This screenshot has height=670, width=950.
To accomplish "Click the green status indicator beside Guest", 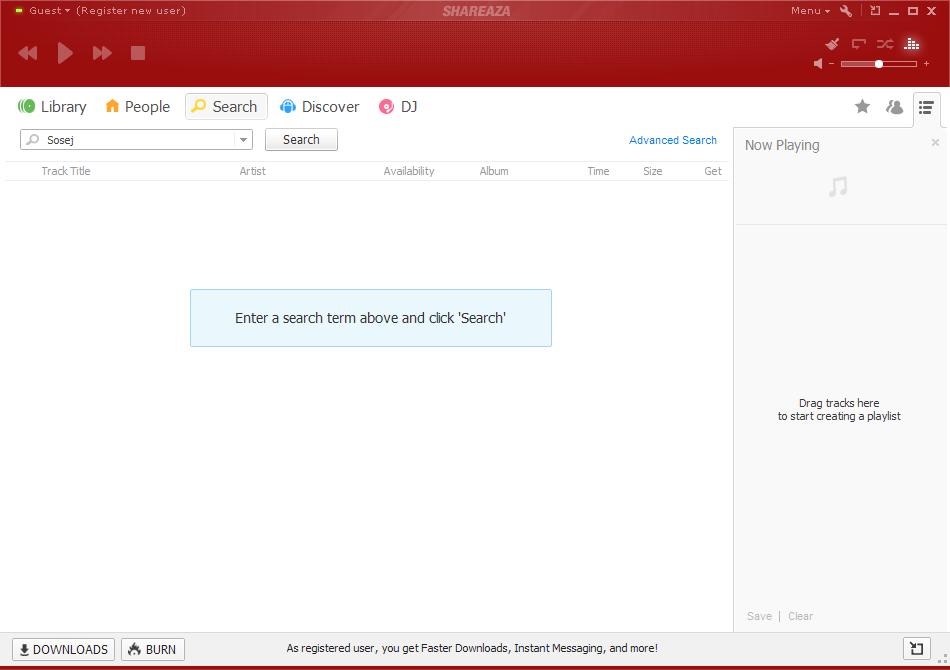I will pyautogui.click(x=19, y=10).
